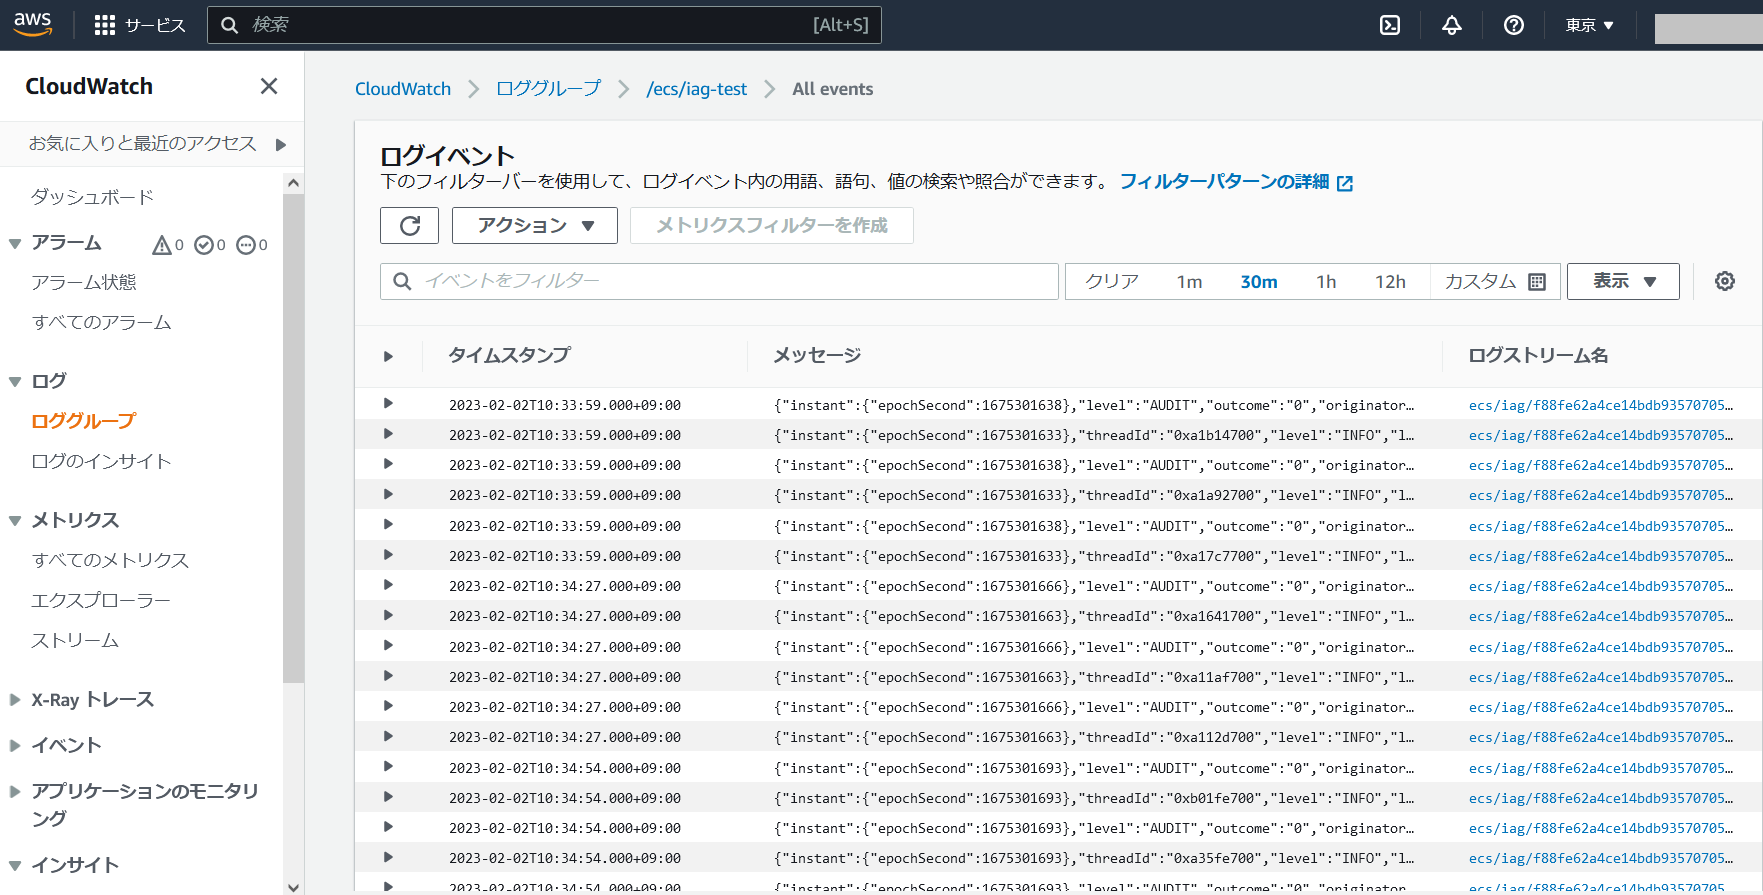This screenshot has width=1763, height=895.
Task: Click the ログストリーム名 column header
Action: [x=1538, y=356]
